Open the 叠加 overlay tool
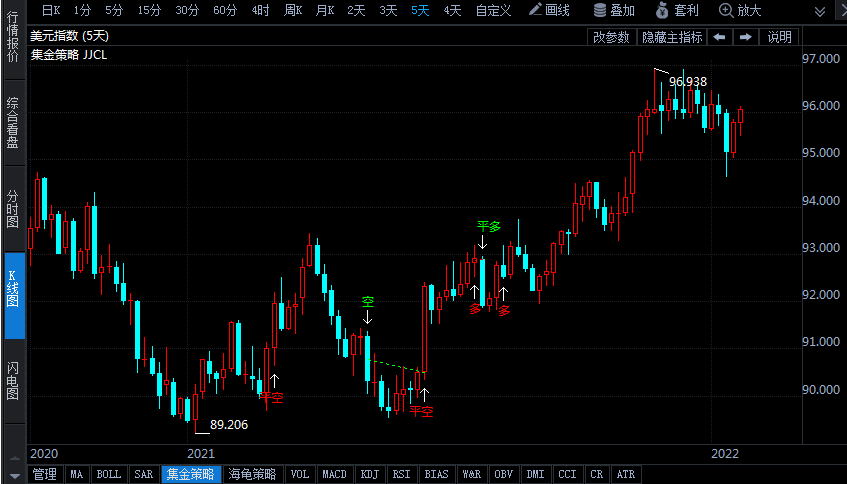 (x=614, y=10)
